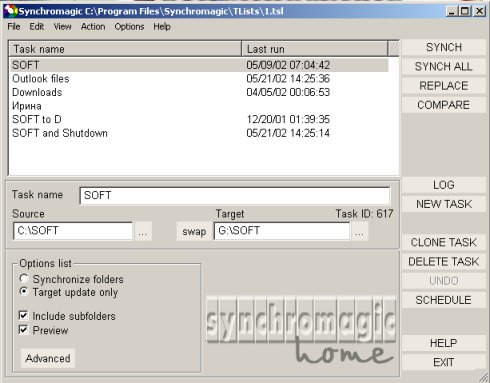Open the File menu

click(14, 27)
